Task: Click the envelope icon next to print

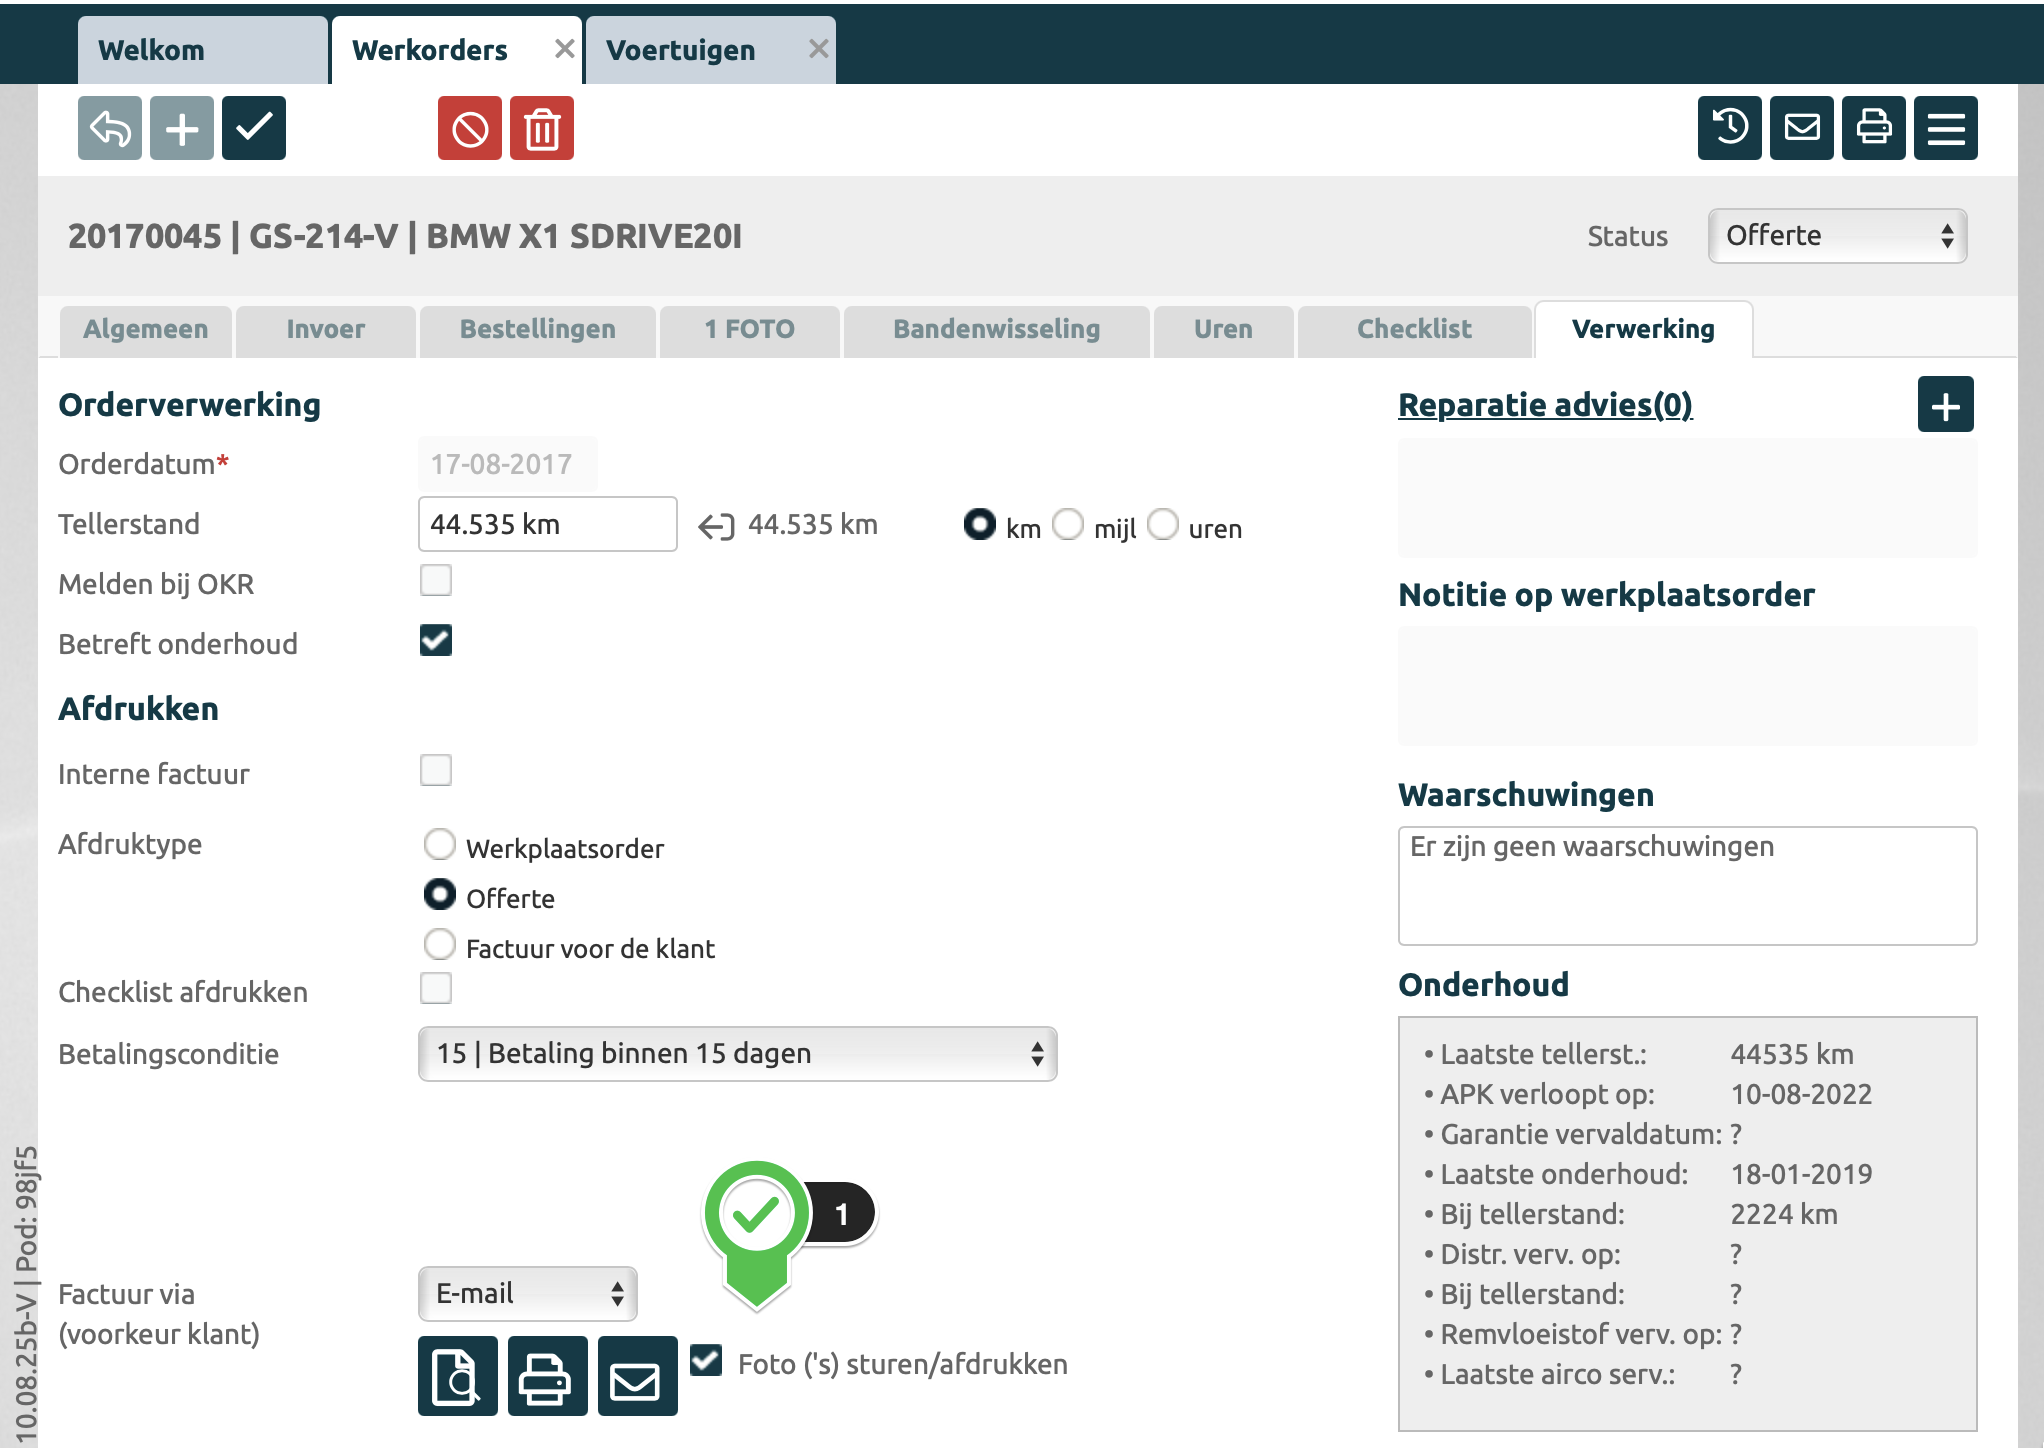Action: (637, 1376)
